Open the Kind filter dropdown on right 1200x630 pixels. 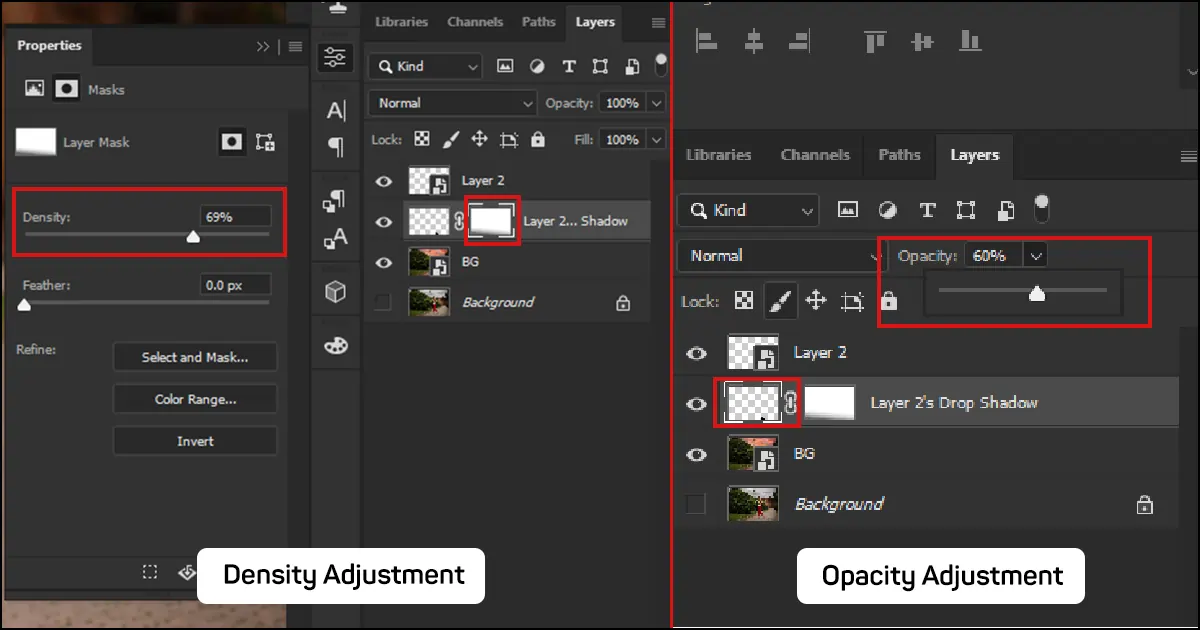(x=747, y=210)
